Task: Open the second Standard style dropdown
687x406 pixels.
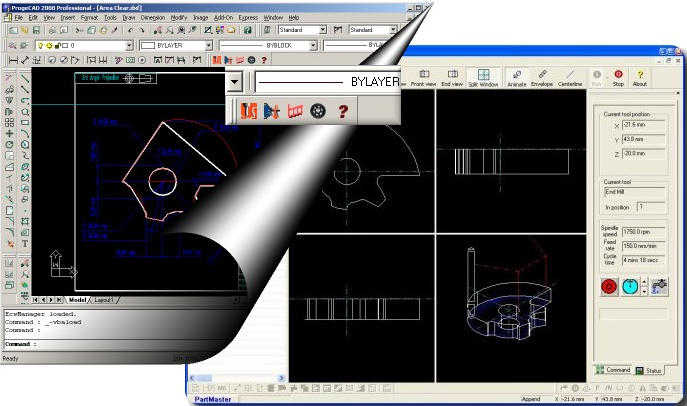Action: (x=393, y=30)
